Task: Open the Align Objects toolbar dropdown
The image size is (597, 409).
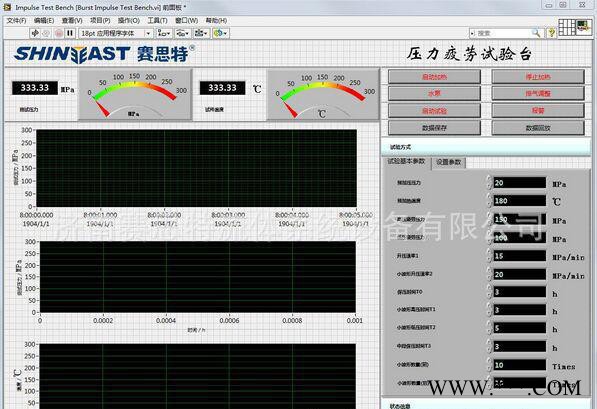Action: click(x=164, y=33)
